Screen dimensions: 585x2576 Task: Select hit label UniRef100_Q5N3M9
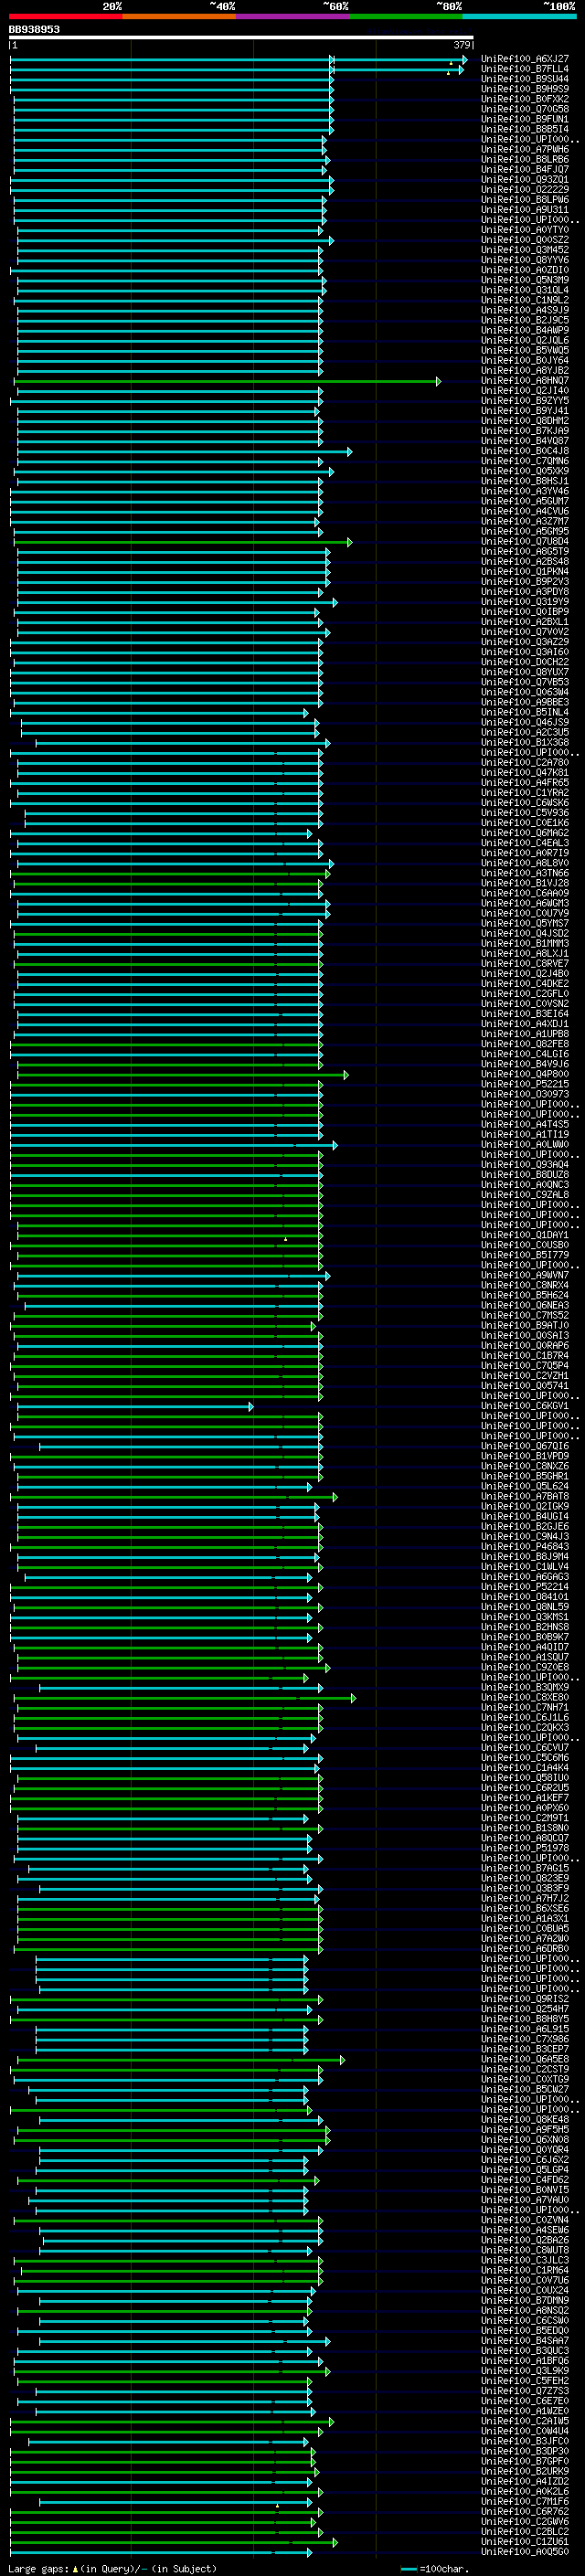pos(525,280)
